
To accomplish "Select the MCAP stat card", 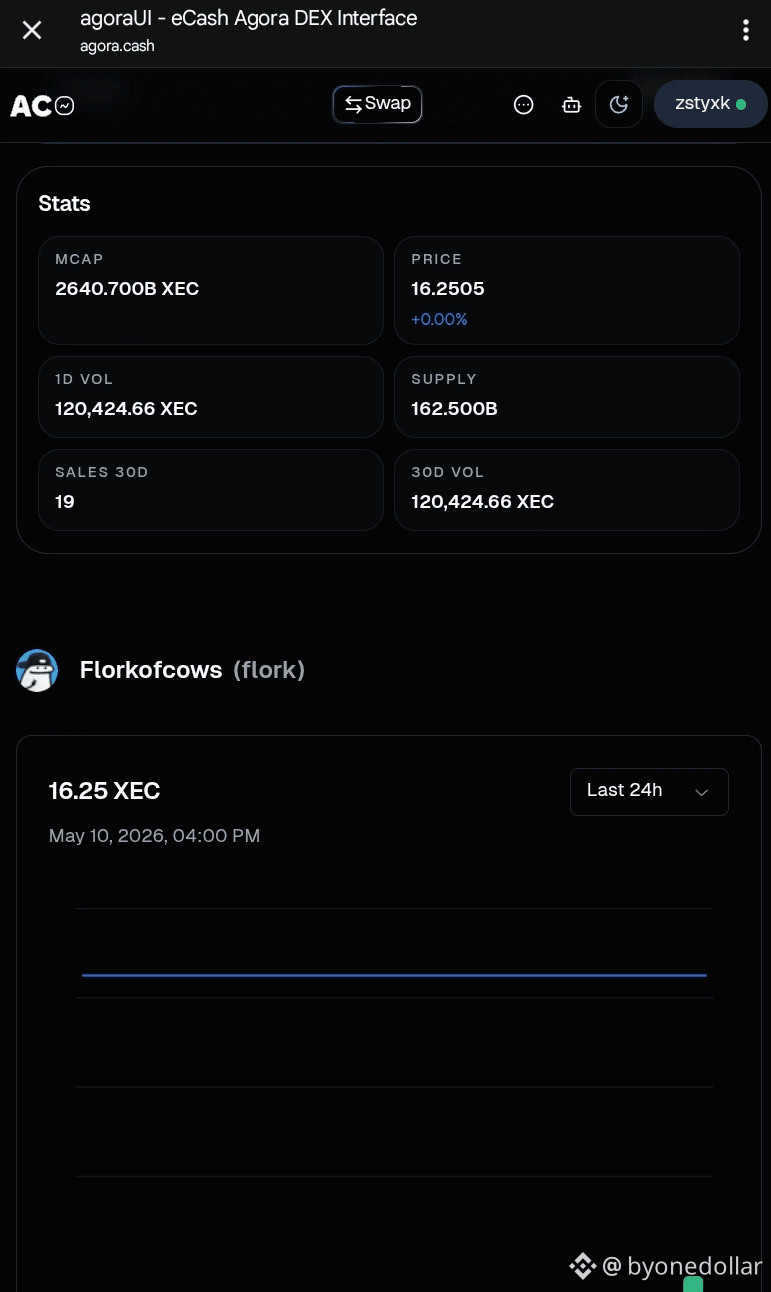I will coord(211,290).
